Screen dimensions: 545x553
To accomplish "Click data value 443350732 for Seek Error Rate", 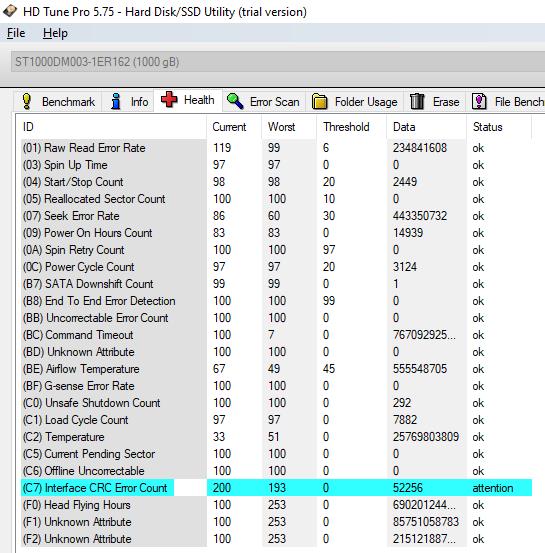I will pyautogui.click(x=420, y=216).
